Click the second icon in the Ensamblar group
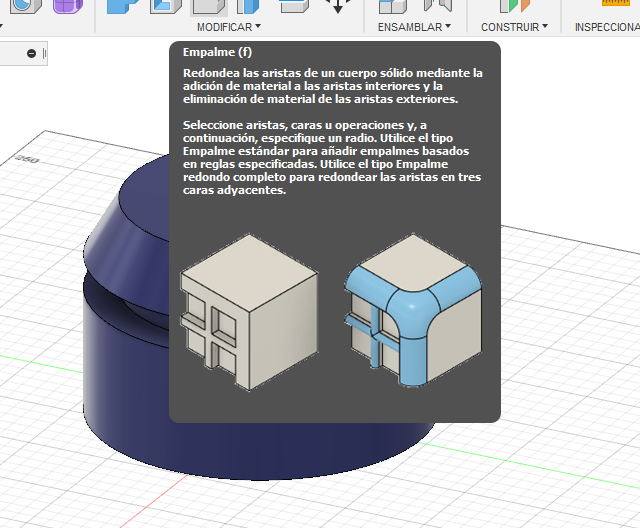Viewport: 640px width, 528px height. pyautogui.click(x=435, y=6)
